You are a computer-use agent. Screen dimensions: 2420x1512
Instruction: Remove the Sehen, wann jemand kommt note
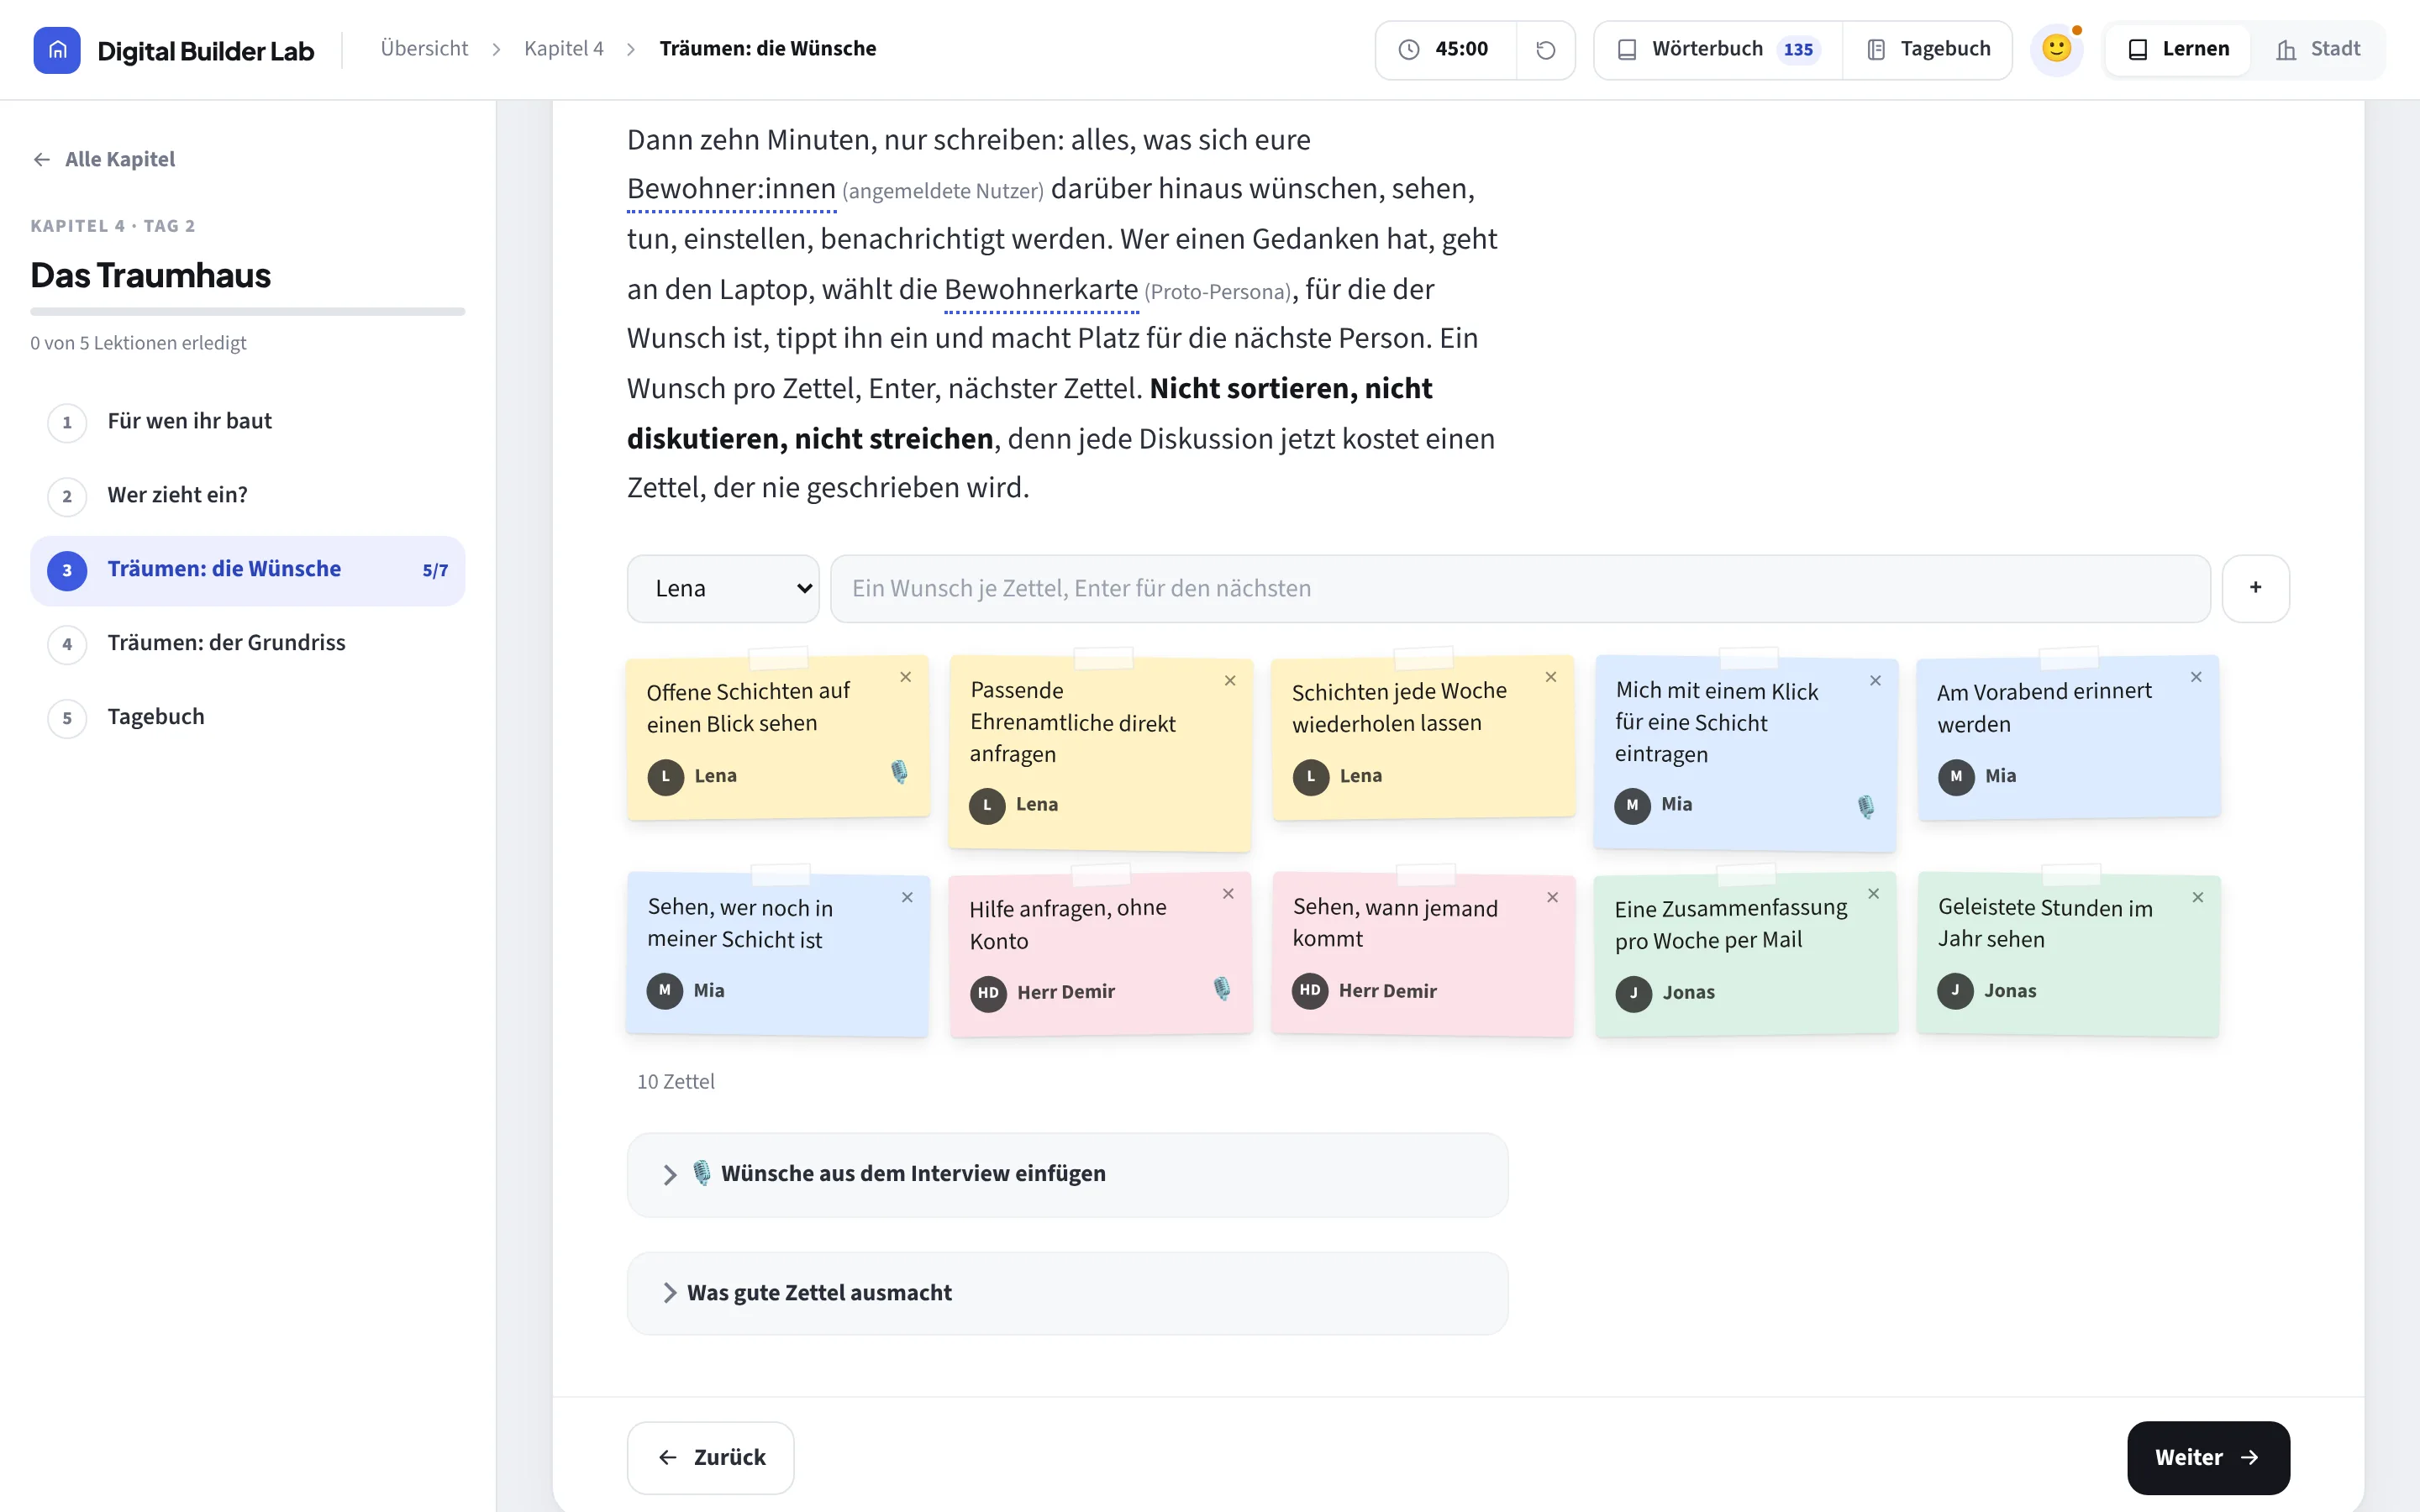tap(1552, 898)
